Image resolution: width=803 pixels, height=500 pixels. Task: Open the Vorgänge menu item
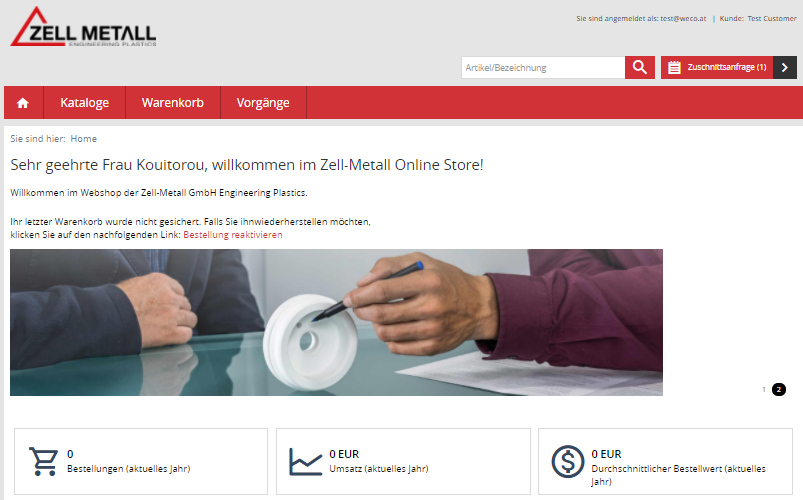coord(263,102)
